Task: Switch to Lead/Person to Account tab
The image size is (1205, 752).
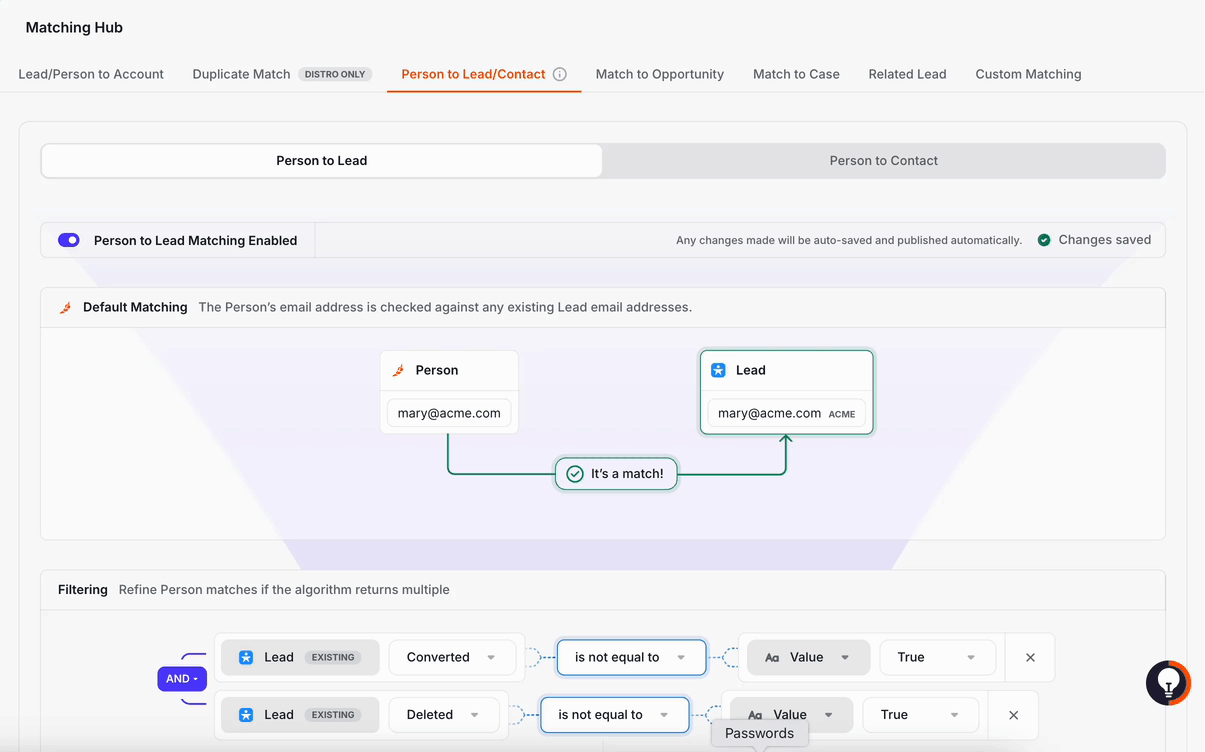Action: point(91,74)
